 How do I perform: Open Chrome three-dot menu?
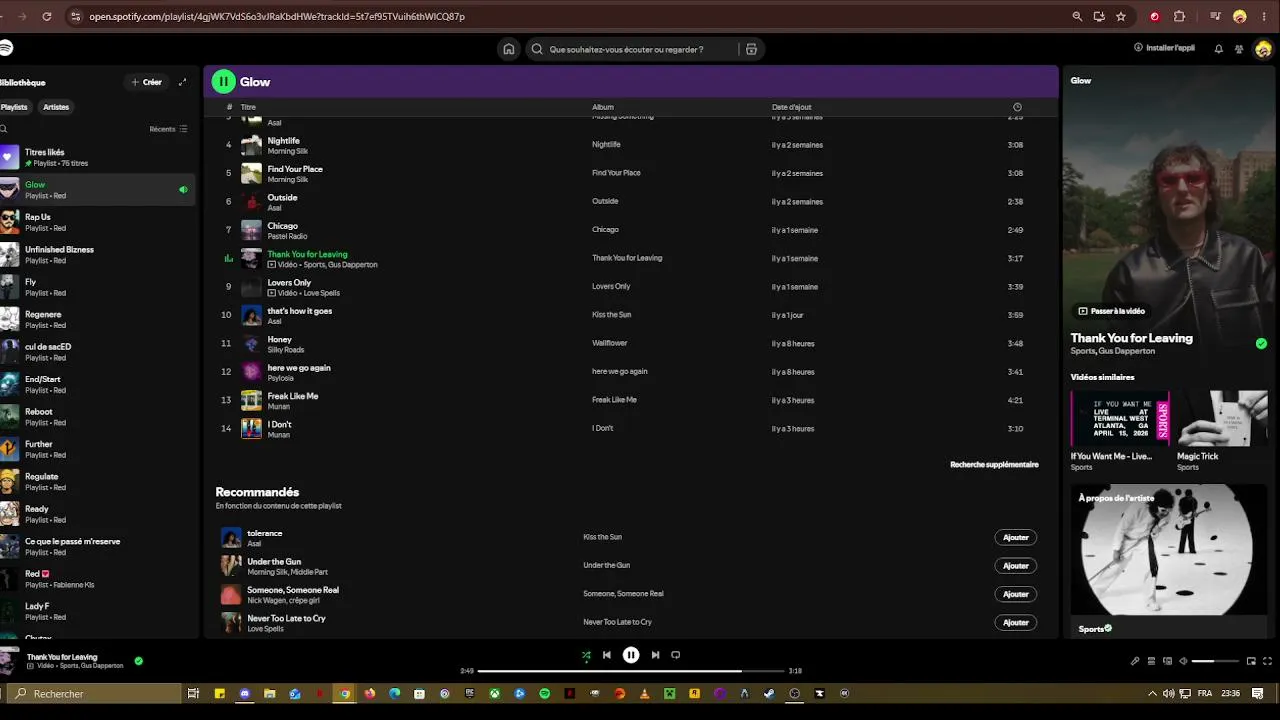coord(1264,16)
